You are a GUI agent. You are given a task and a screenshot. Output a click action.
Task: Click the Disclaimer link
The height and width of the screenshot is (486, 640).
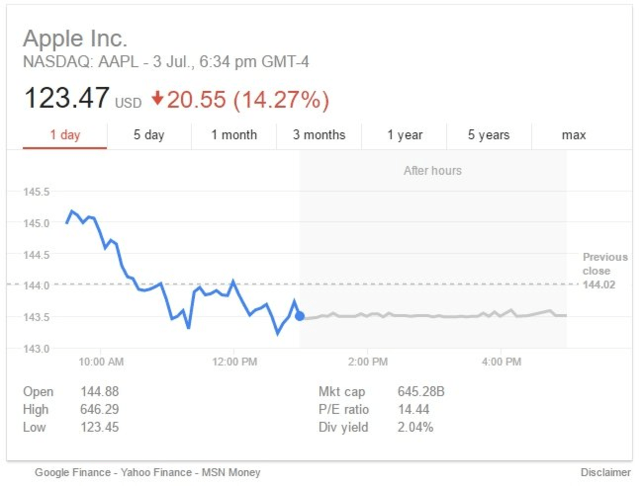point(605,472)
